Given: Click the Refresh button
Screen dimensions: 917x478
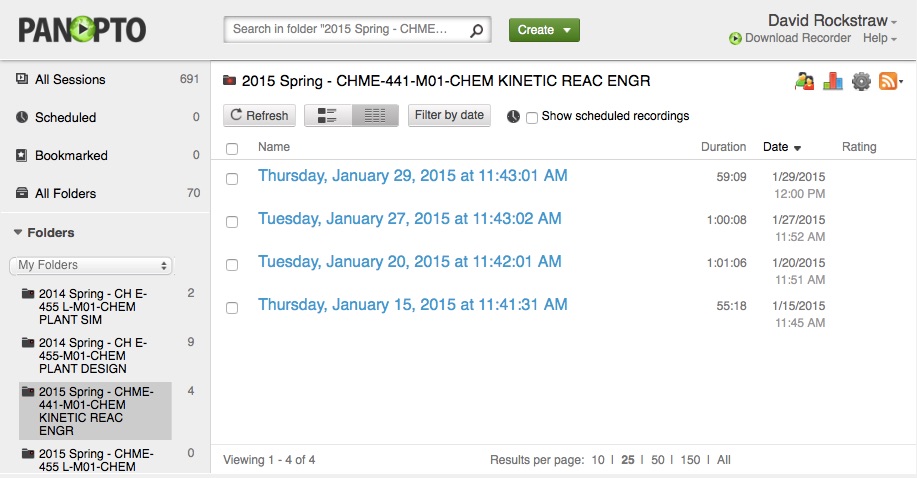Looking at the screenshot, I should click(x=260, y=115).
